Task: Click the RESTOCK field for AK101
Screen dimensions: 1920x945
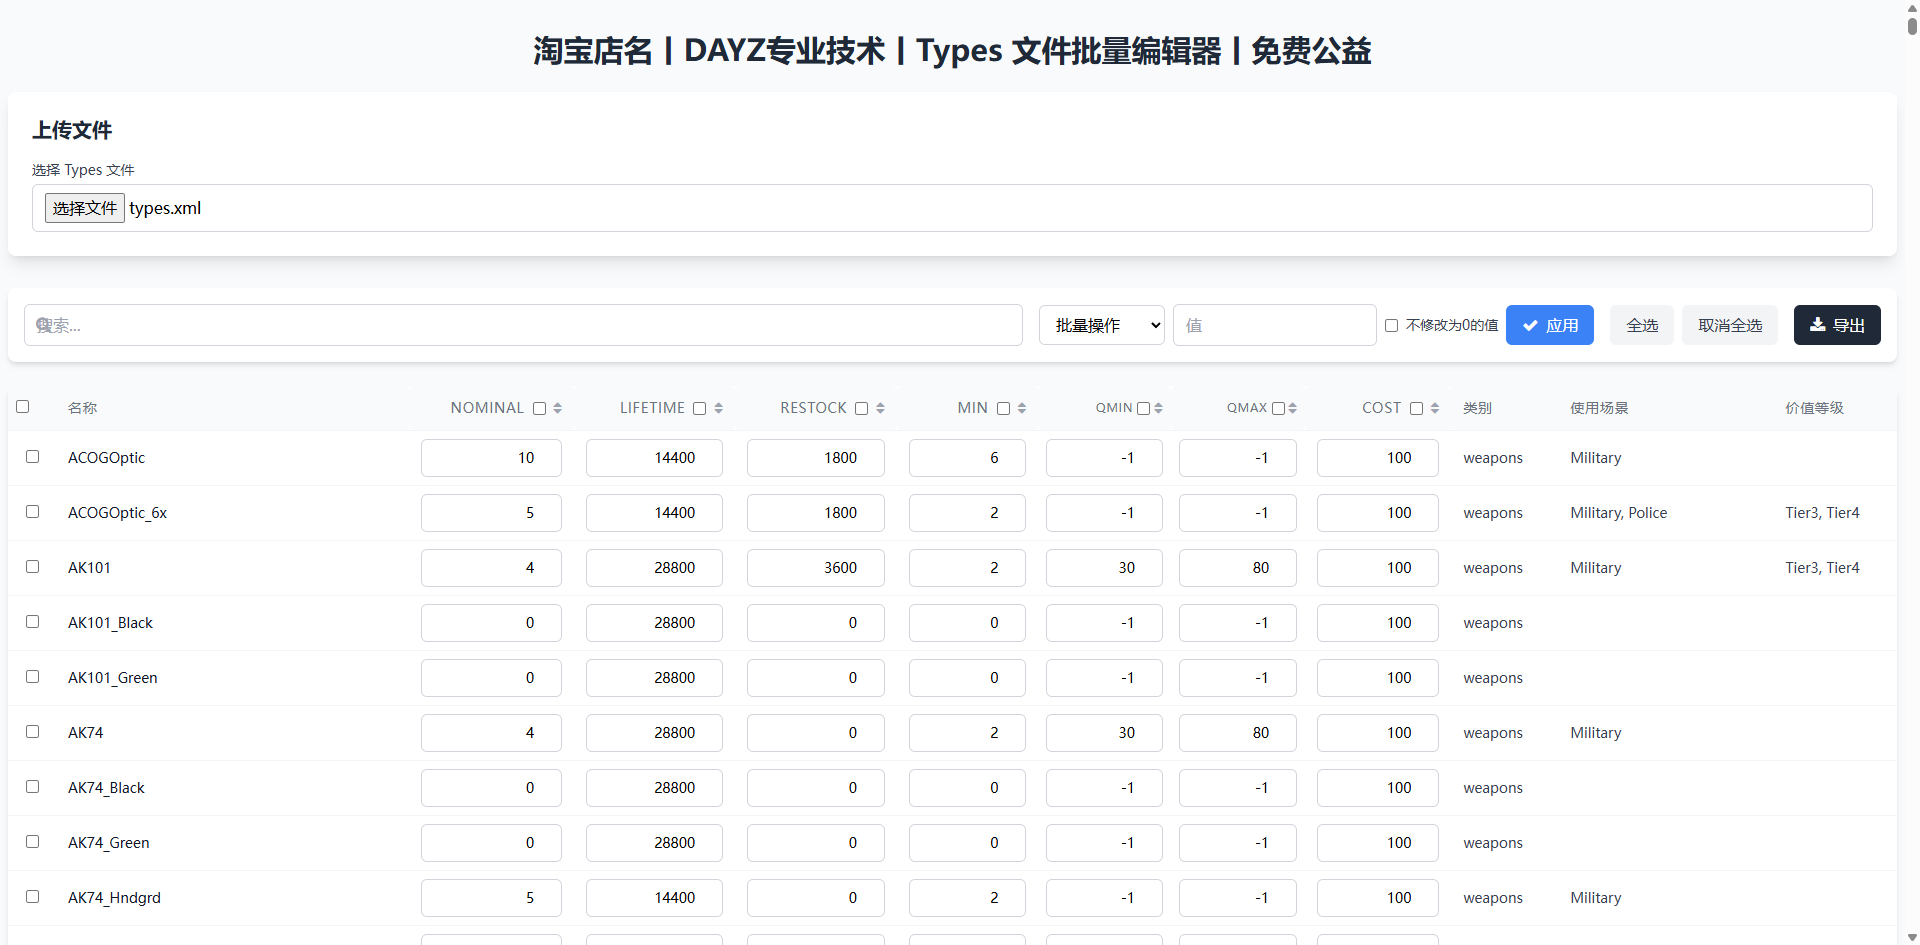Action: coord(816,568)
